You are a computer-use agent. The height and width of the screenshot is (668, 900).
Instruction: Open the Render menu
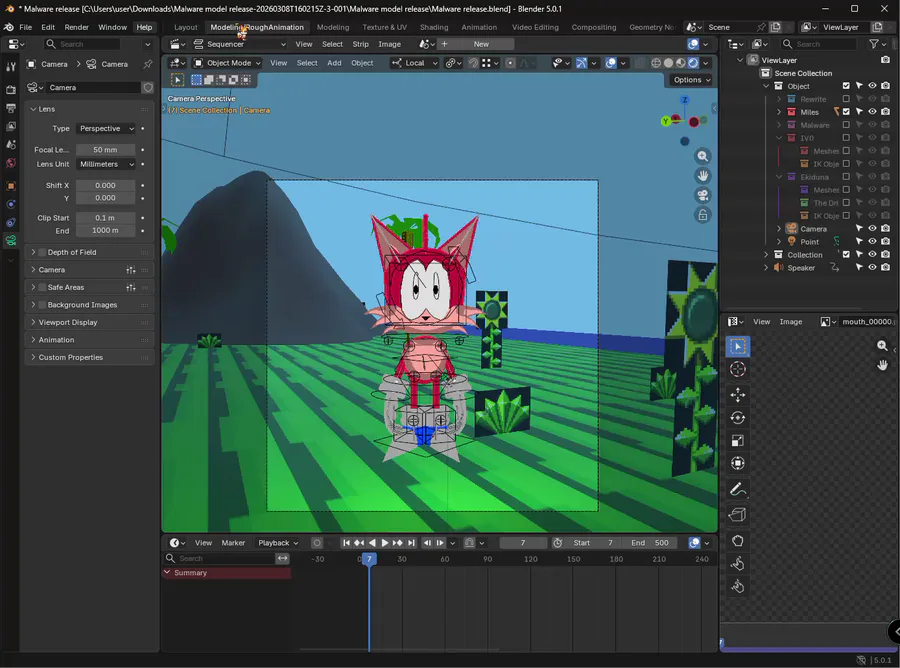[x=76, y=27]
